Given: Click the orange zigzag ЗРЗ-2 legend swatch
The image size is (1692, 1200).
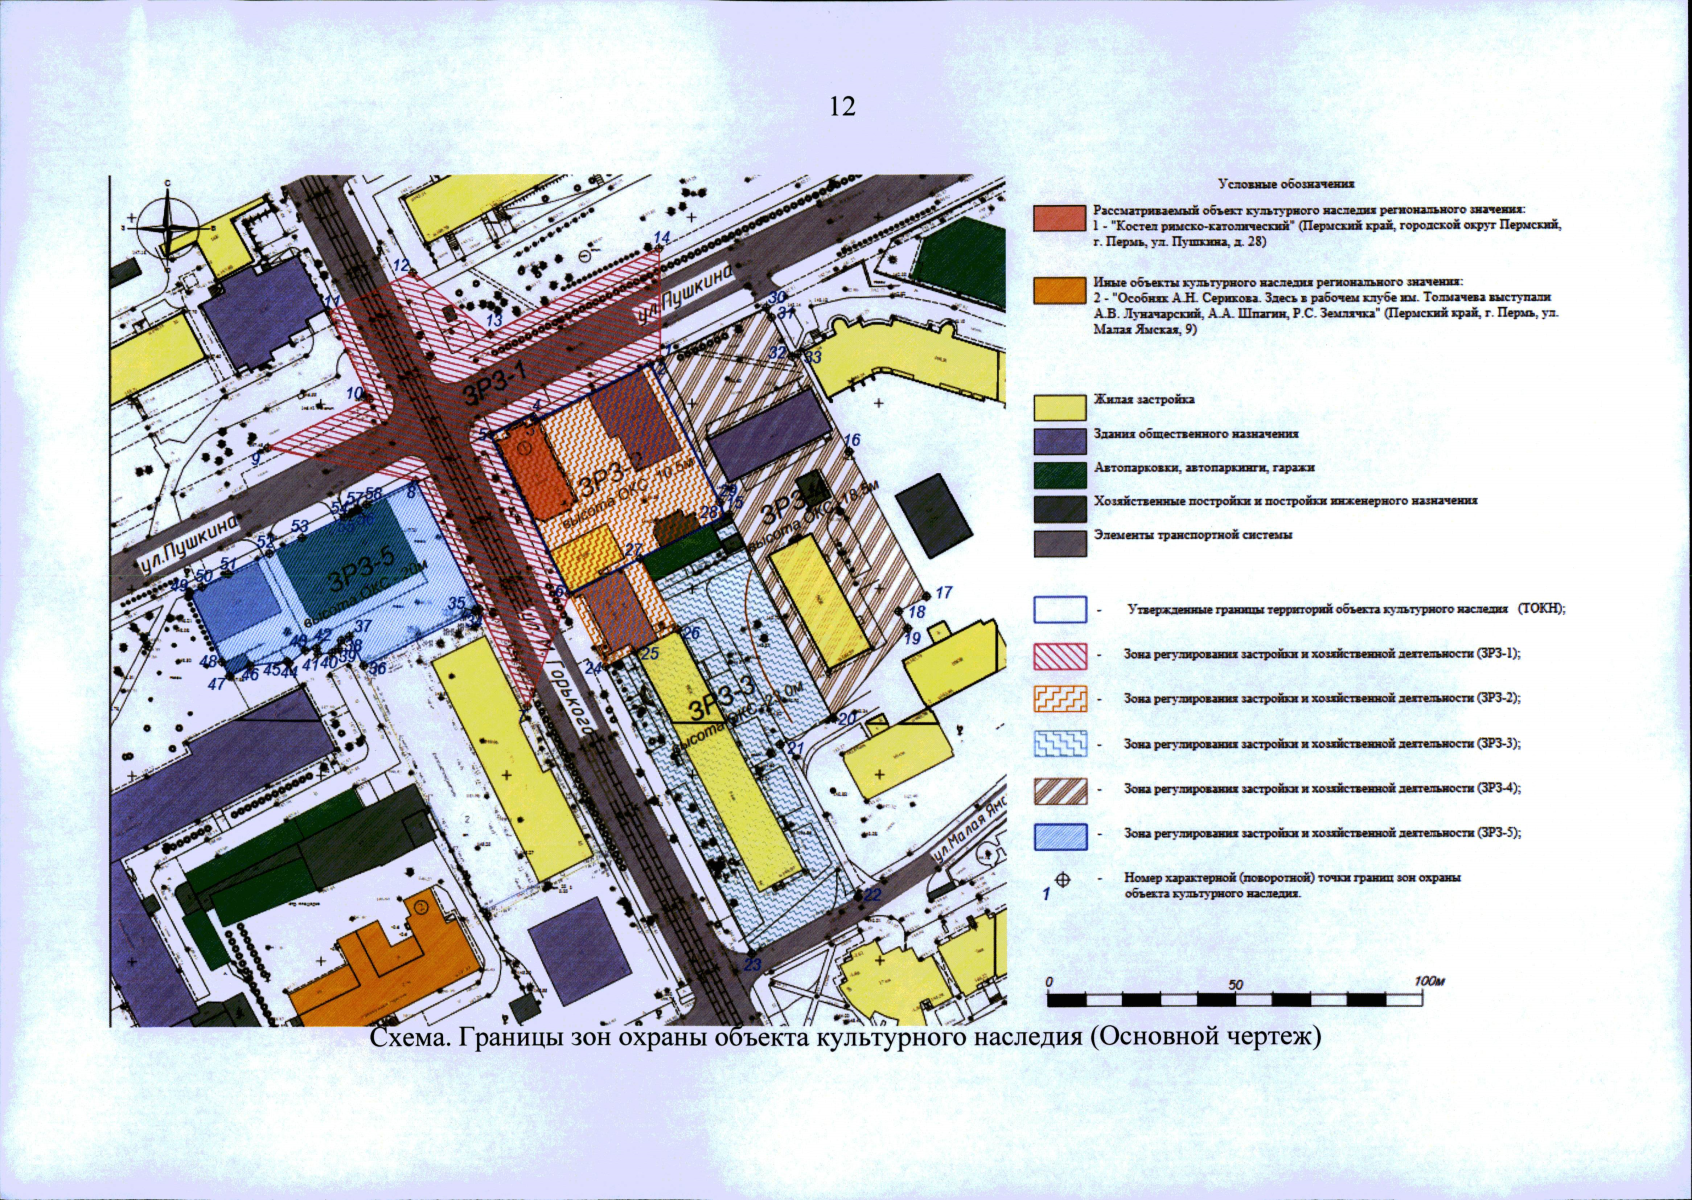Looking at the screenshot, I should click(1060, 699).
